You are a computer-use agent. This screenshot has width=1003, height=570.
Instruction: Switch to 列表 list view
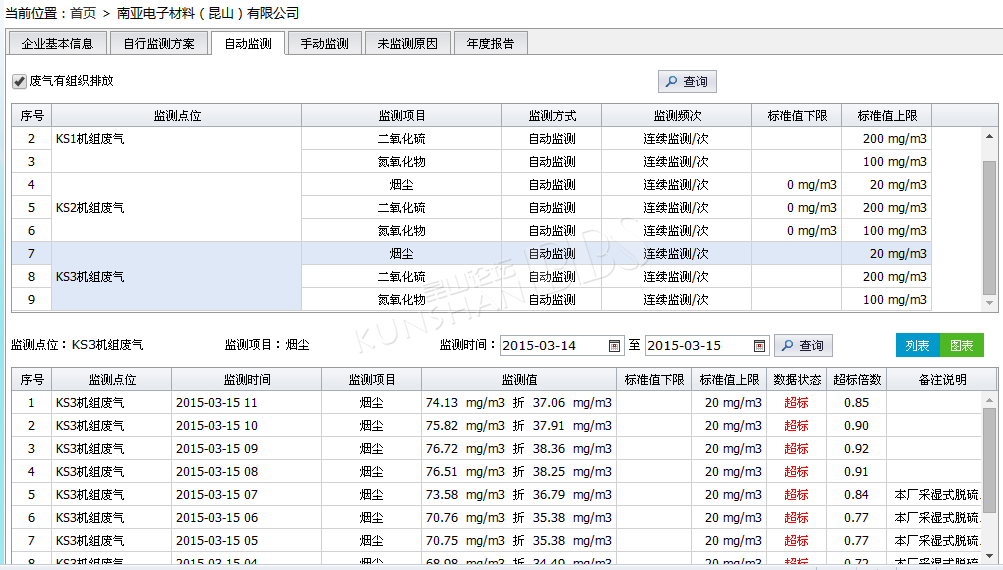[x=917, y=345]
